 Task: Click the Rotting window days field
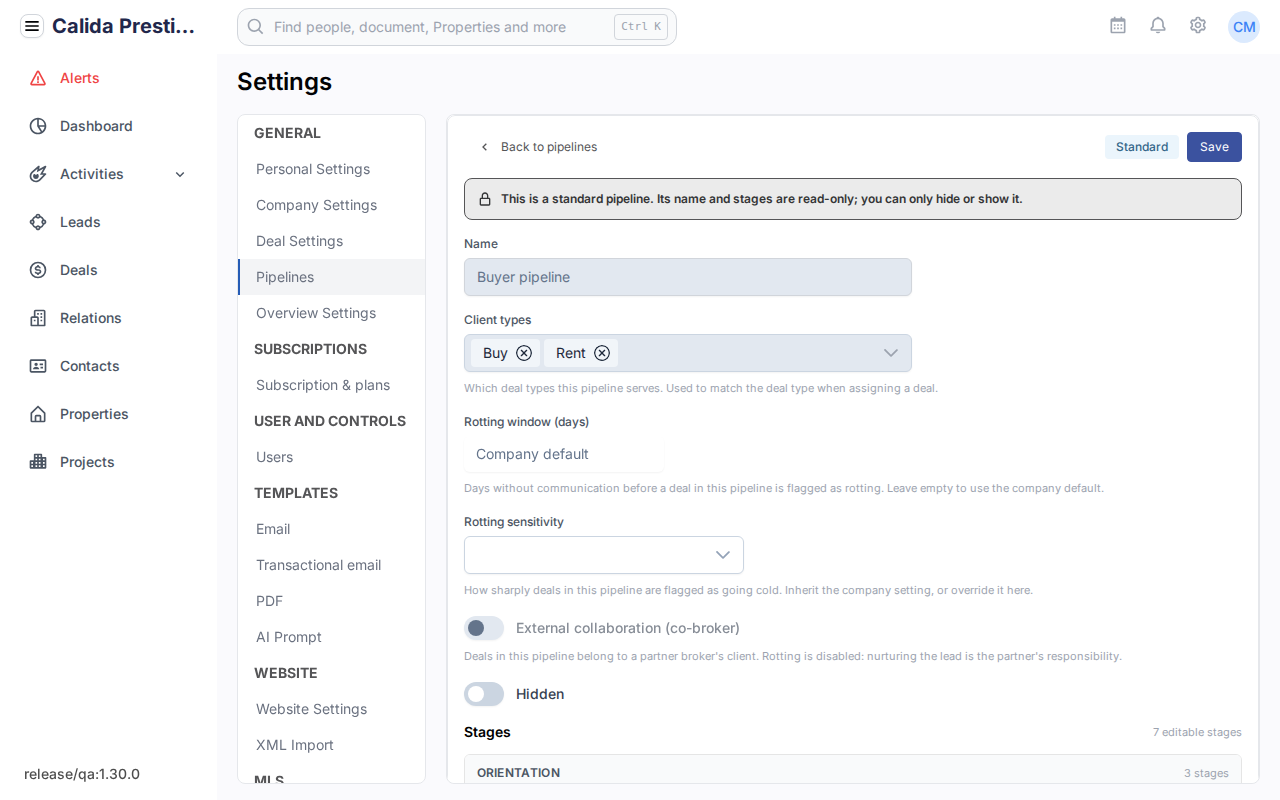[564, 454]
